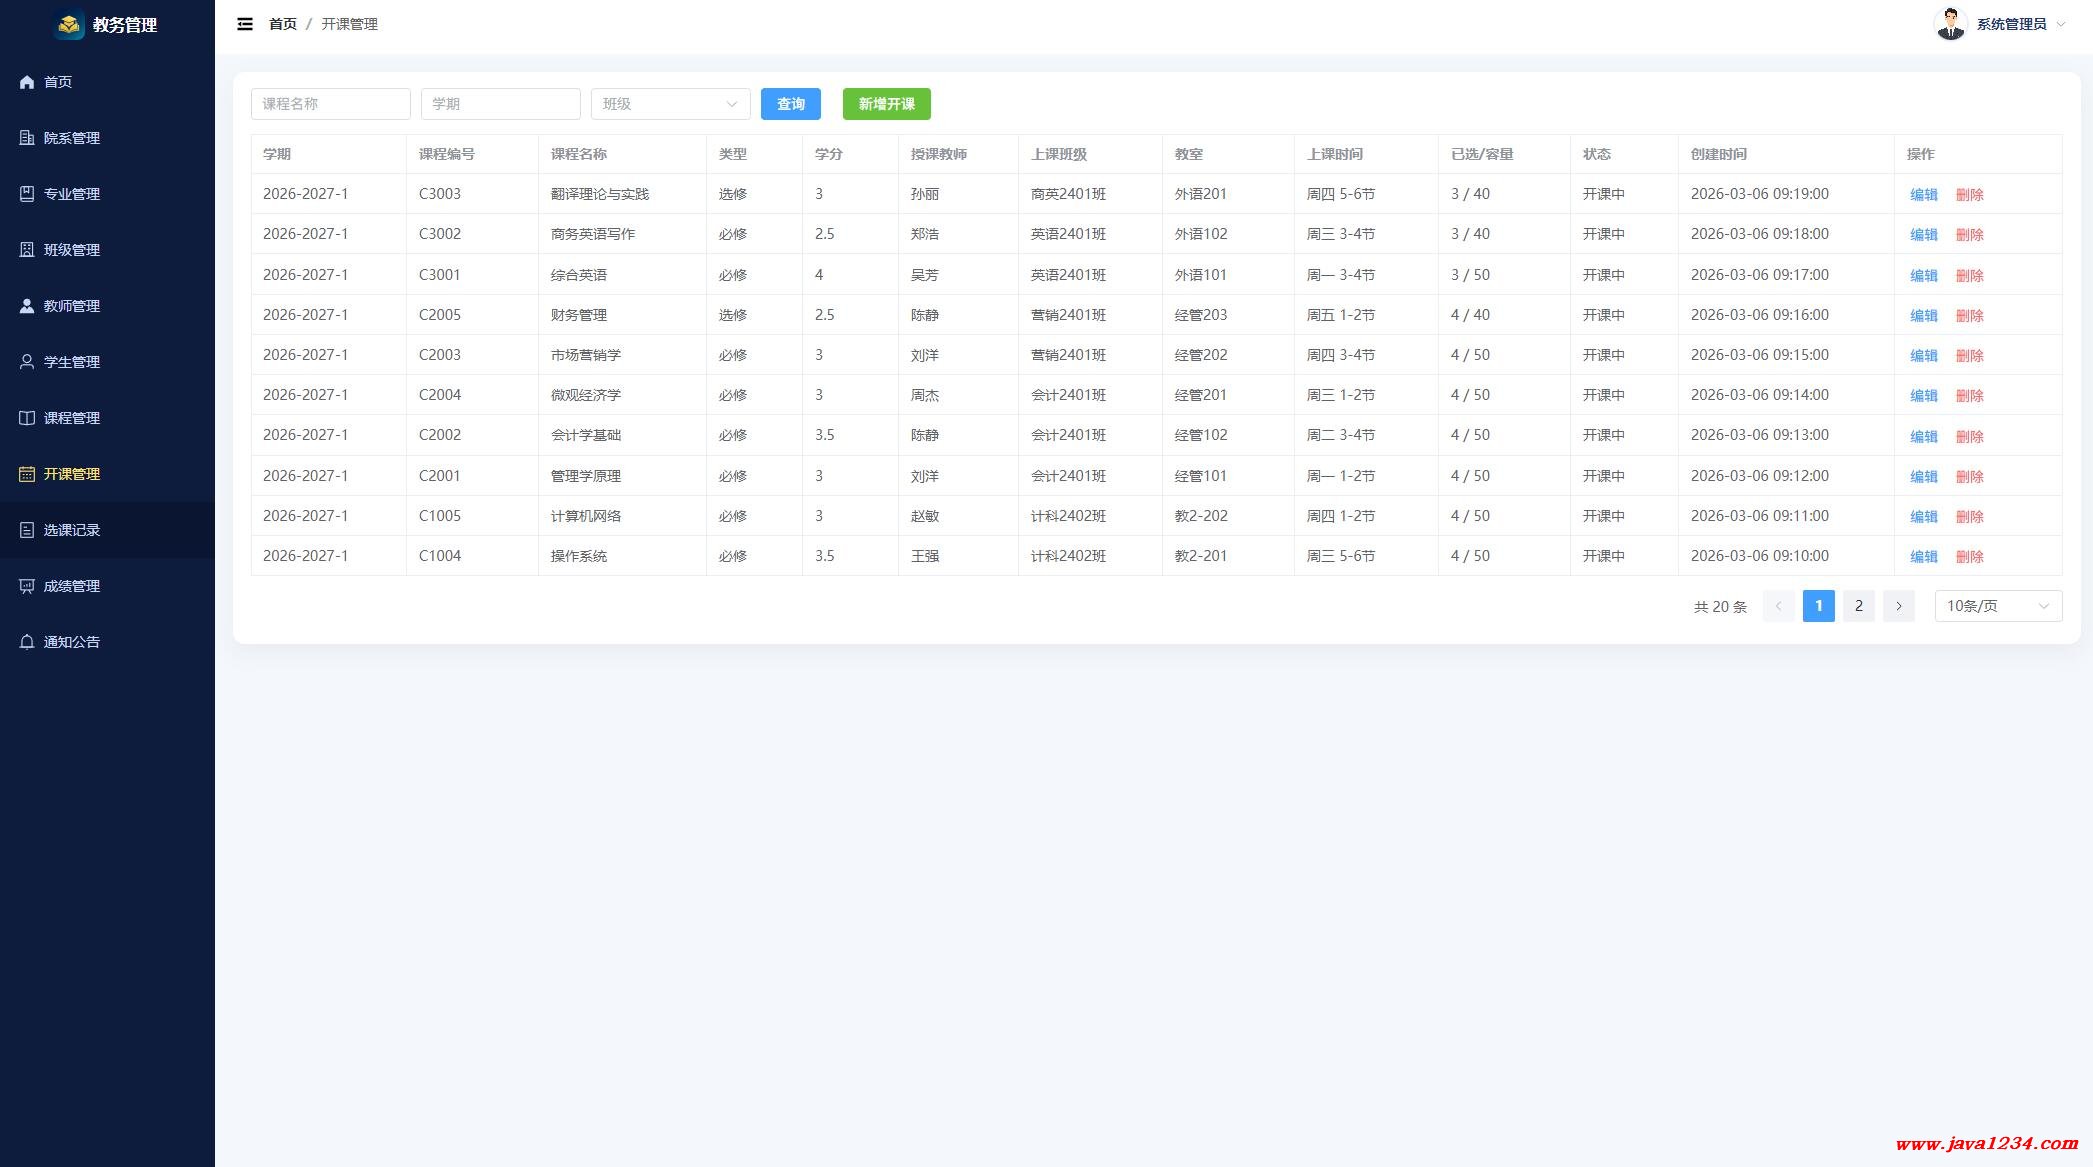Image resolution: width=2093 pixels, height=1167 pixels.
Task: Expand the 系统管理员 user menu arrow
Action: tap(2060, 24)
